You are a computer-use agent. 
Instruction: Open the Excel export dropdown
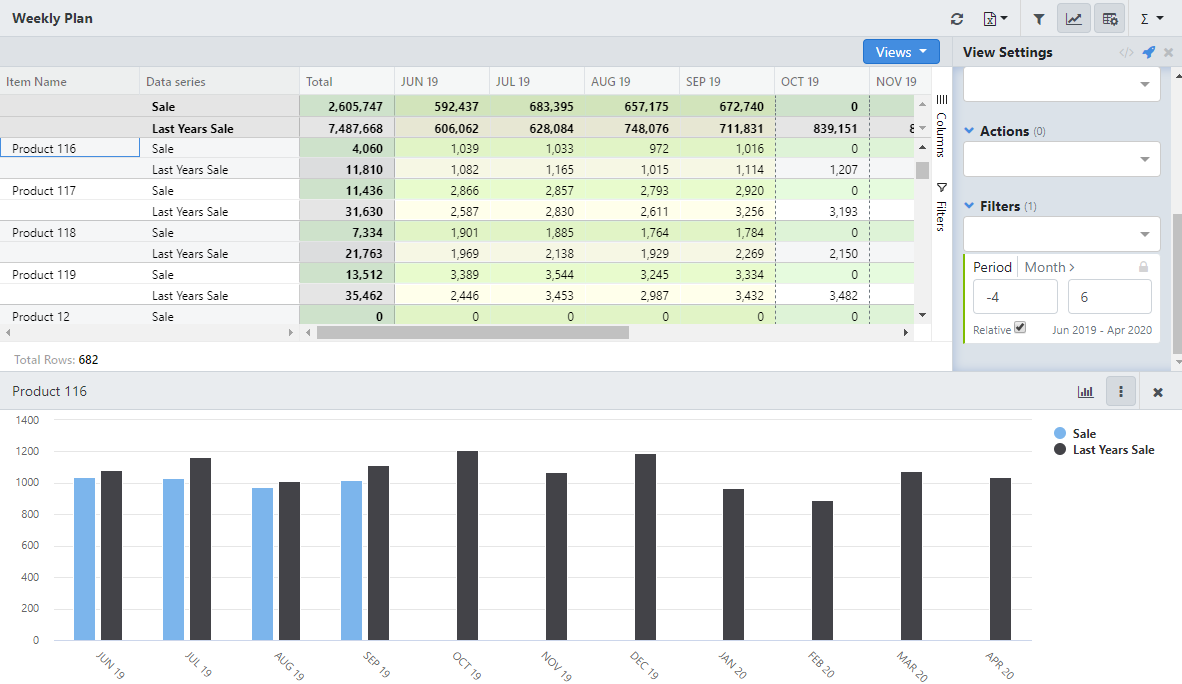tap(994, 19)
